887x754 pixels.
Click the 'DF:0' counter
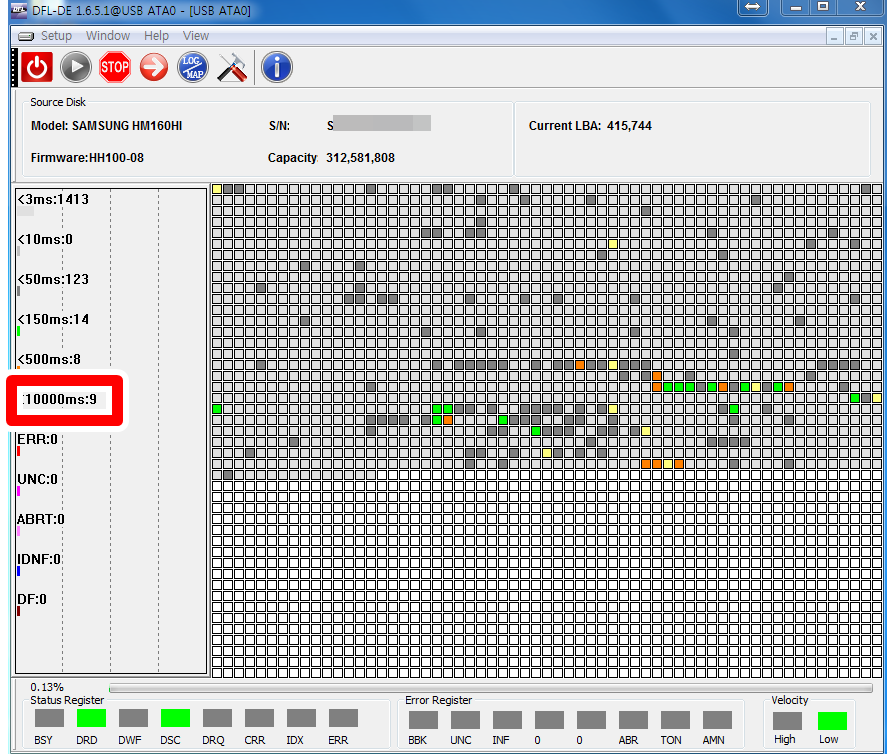[x=32, y=600]
